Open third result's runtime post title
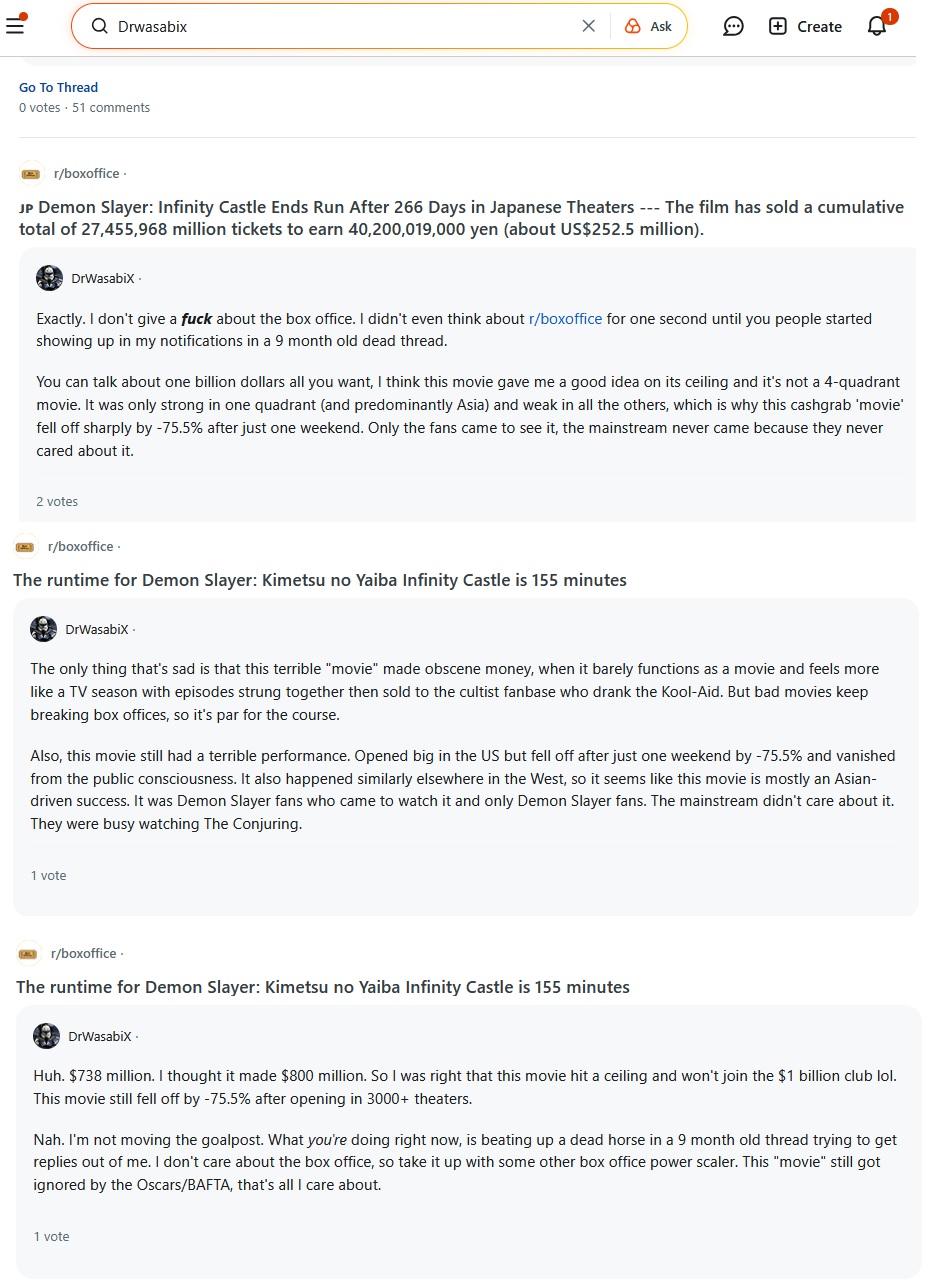Image resolution: width=928 pixels, height=1279 pixels. (x=323, y=987)
